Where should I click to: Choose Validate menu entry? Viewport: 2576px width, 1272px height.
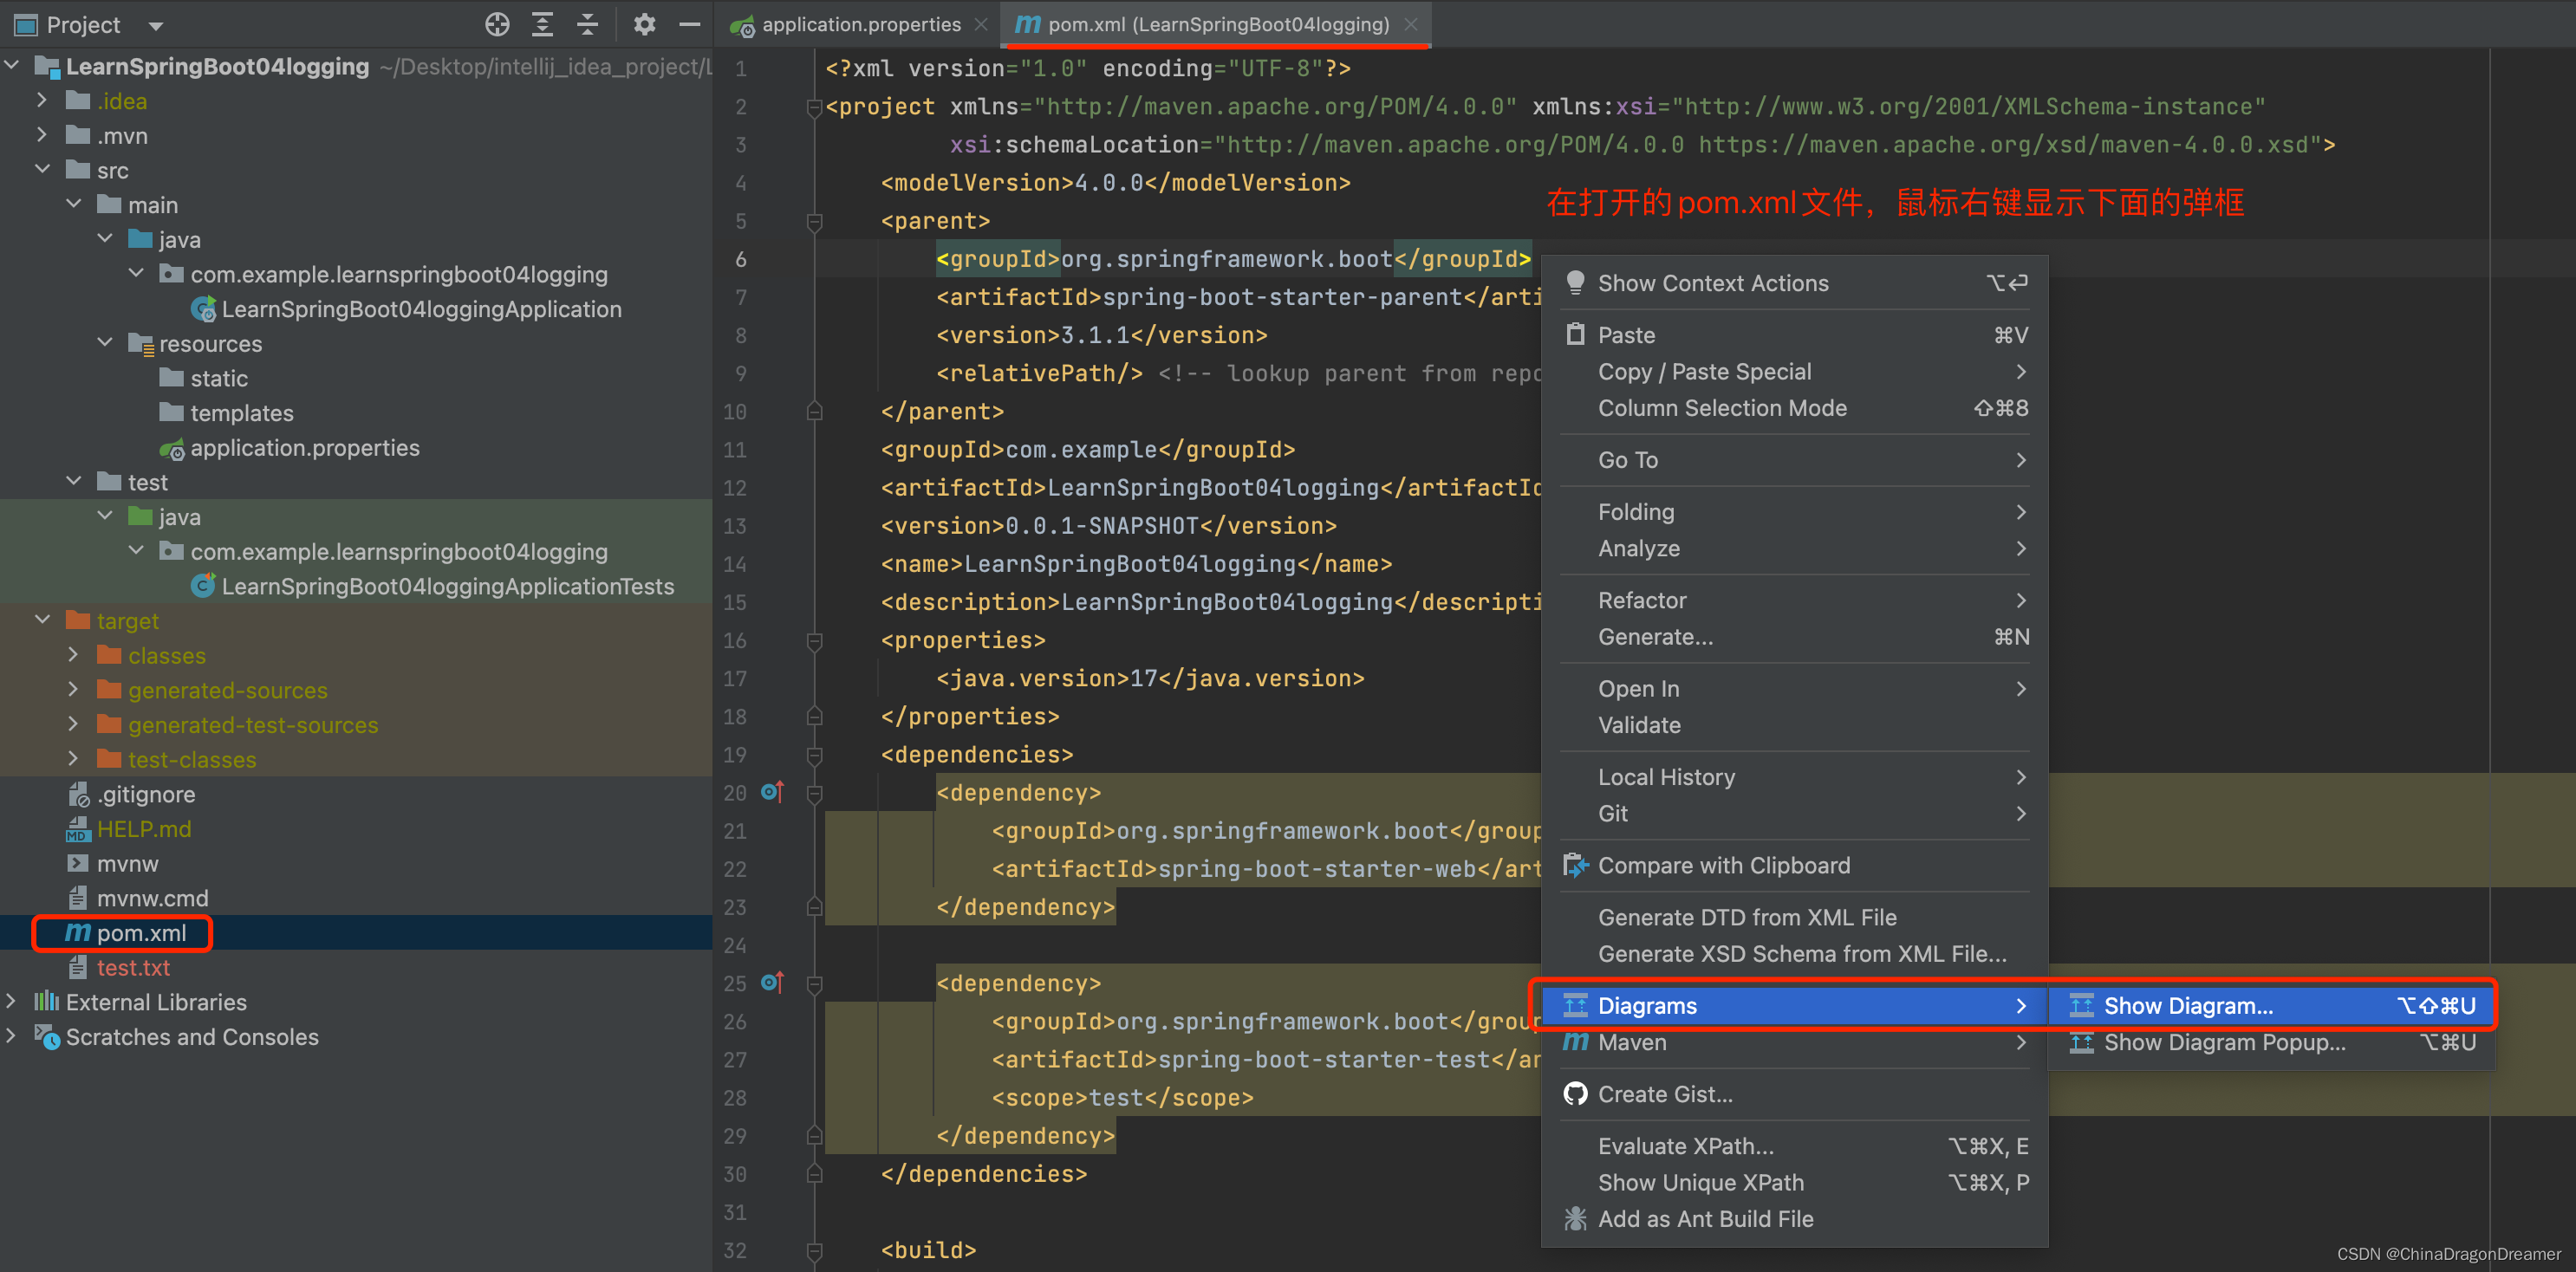1795,725
